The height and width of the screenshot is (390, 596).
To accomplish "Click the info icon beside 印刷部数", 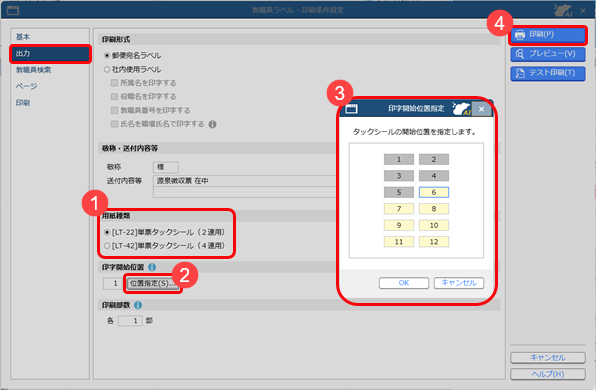I will [x=138, y=305].
